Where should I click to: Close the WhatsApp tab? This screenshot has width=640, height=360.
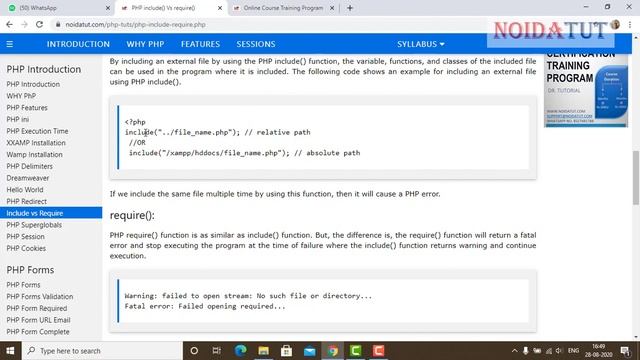coord(108,8)
